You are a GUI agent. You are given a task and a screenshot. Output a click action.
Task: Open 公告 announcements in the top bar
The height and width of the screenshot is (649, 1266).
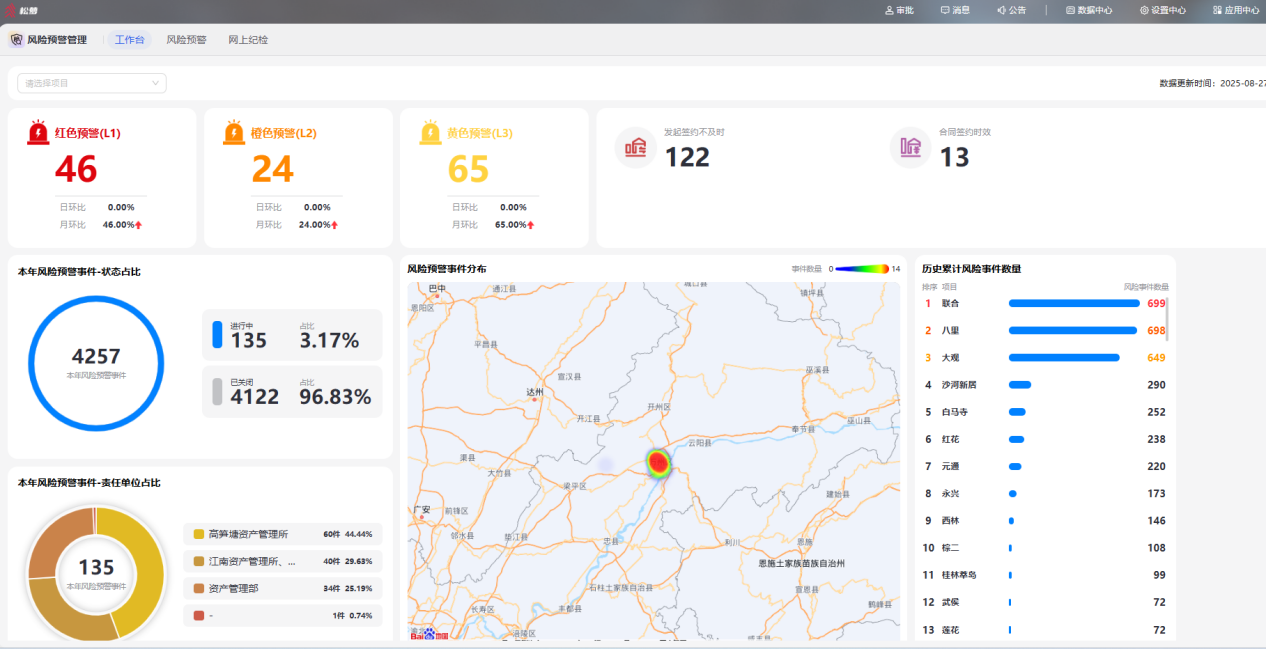click(1011, 10)
